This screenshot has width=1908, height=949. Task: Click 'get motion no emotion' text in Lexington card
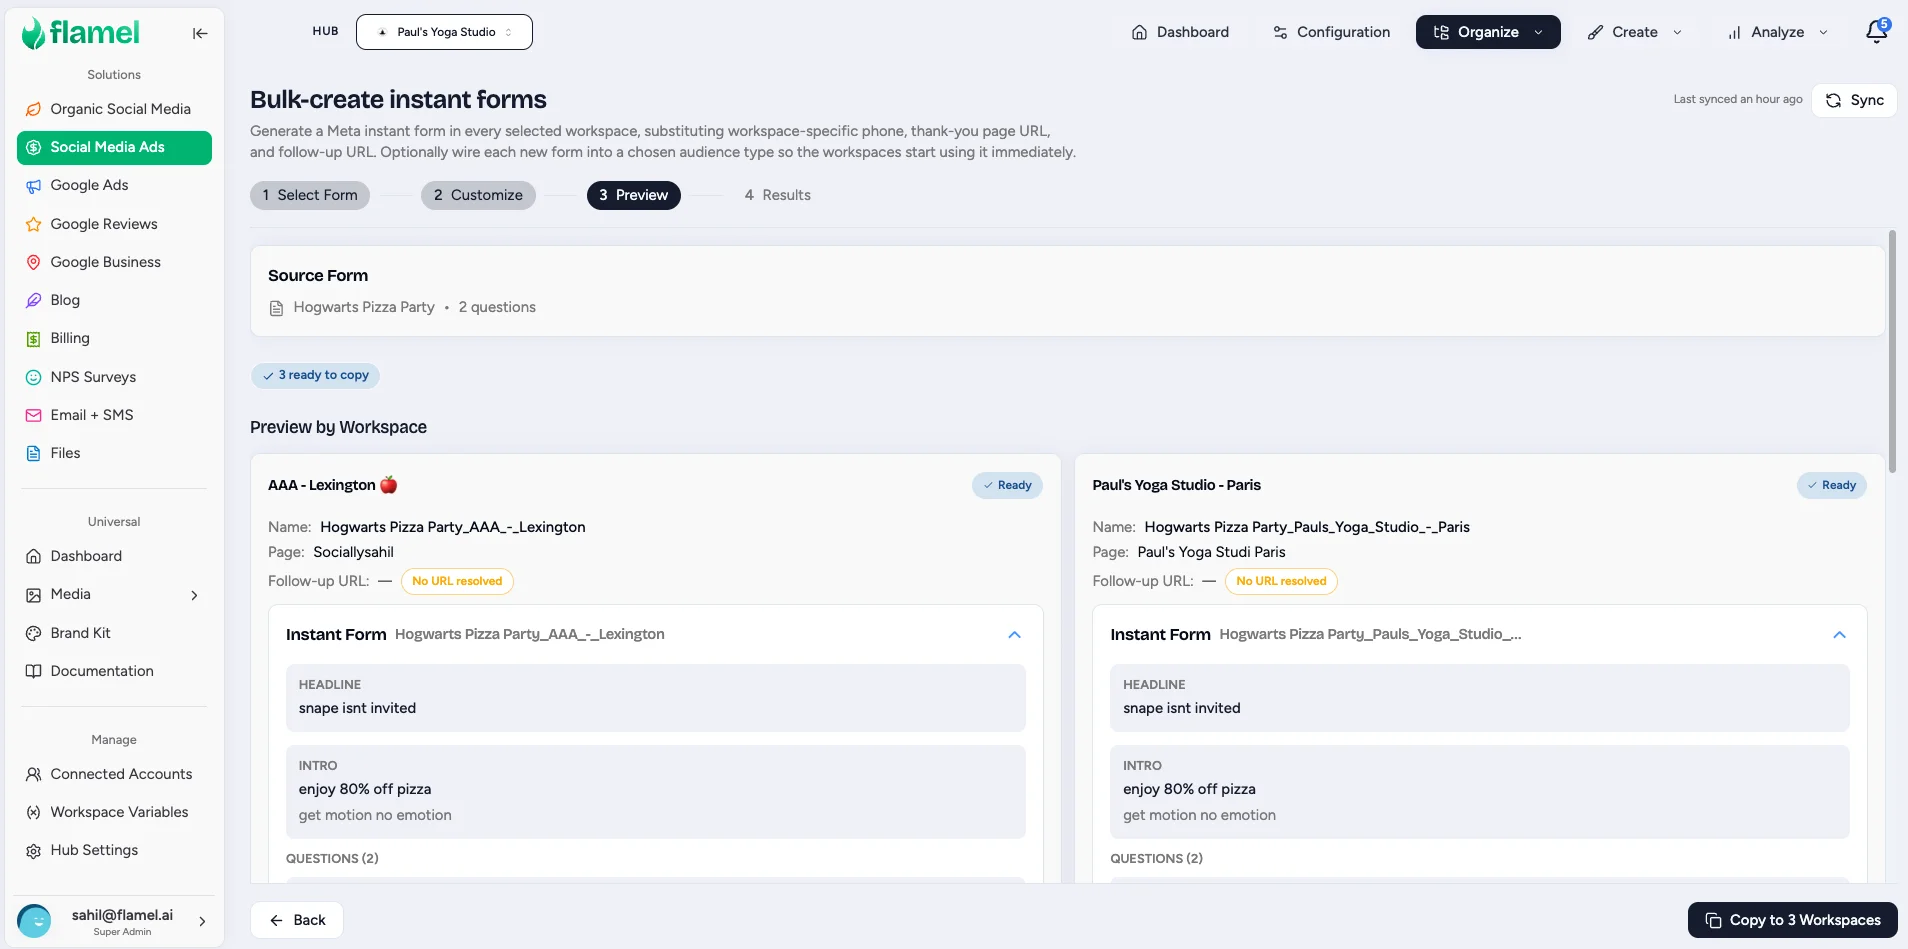(375, 815)
